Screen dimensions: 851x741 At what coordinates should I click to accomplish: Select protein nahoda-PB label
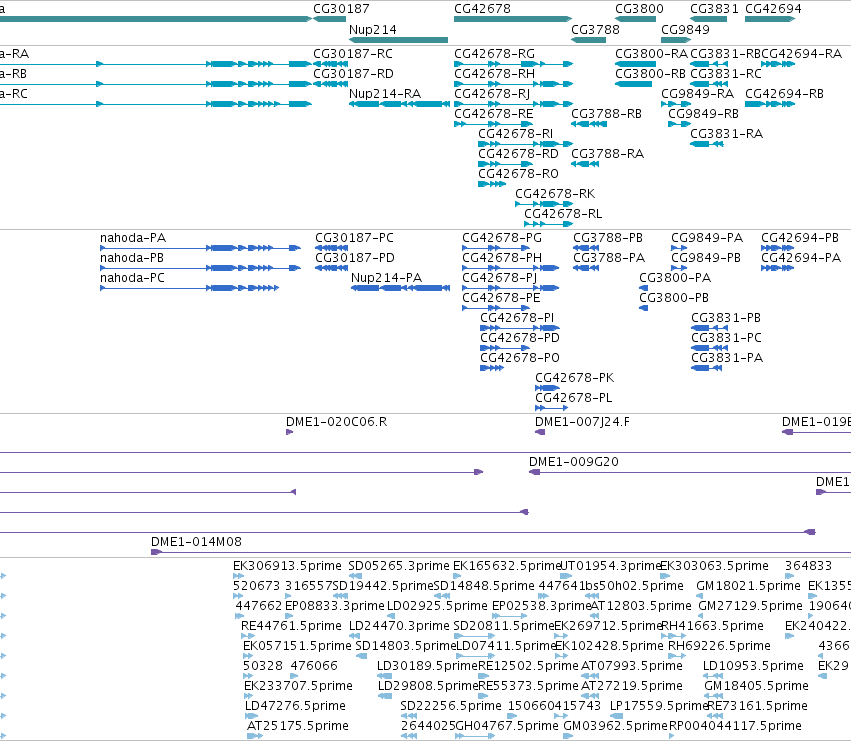[132, 258]
